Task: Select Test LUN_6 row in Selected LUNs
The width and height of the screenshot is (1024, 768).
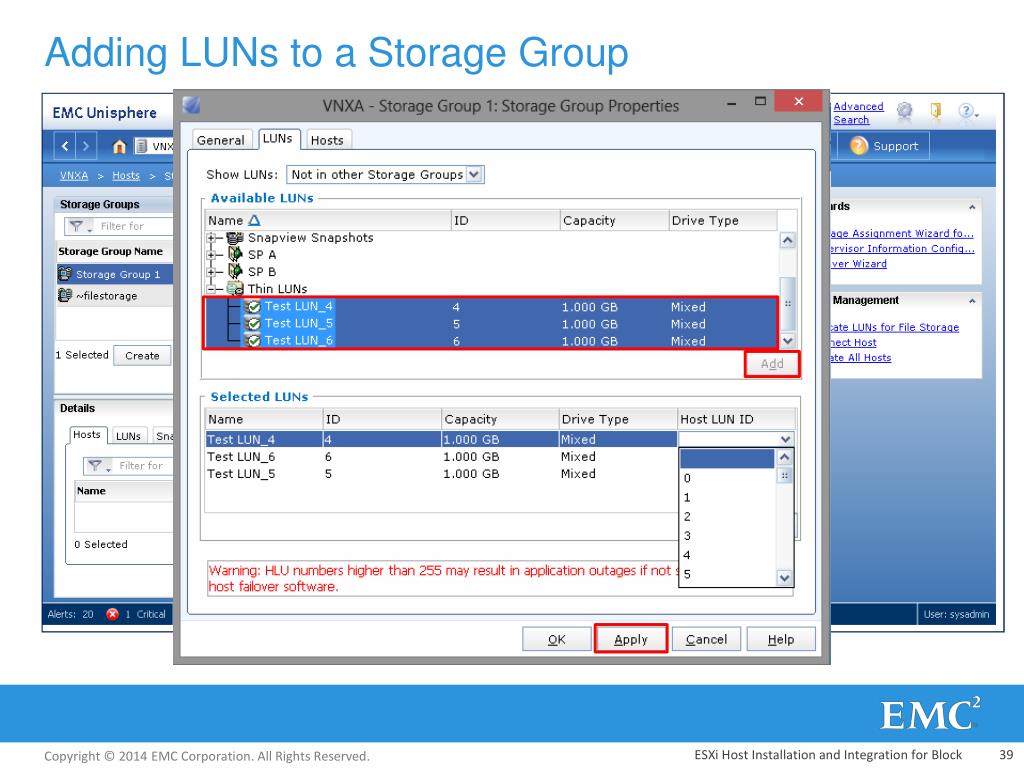Action: tap(441, 456)
